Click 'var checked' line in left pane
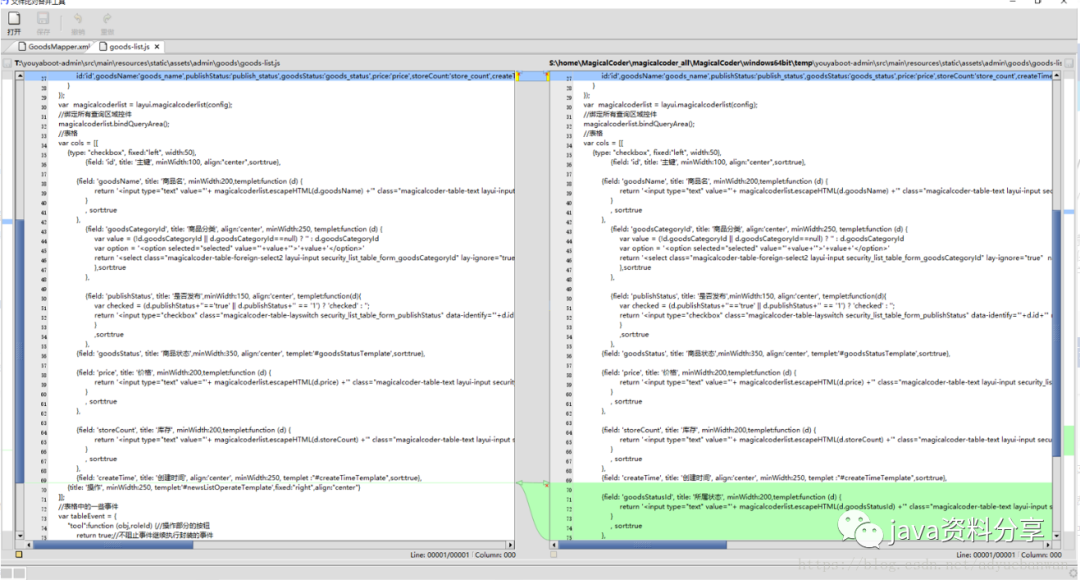 [231, 305]
